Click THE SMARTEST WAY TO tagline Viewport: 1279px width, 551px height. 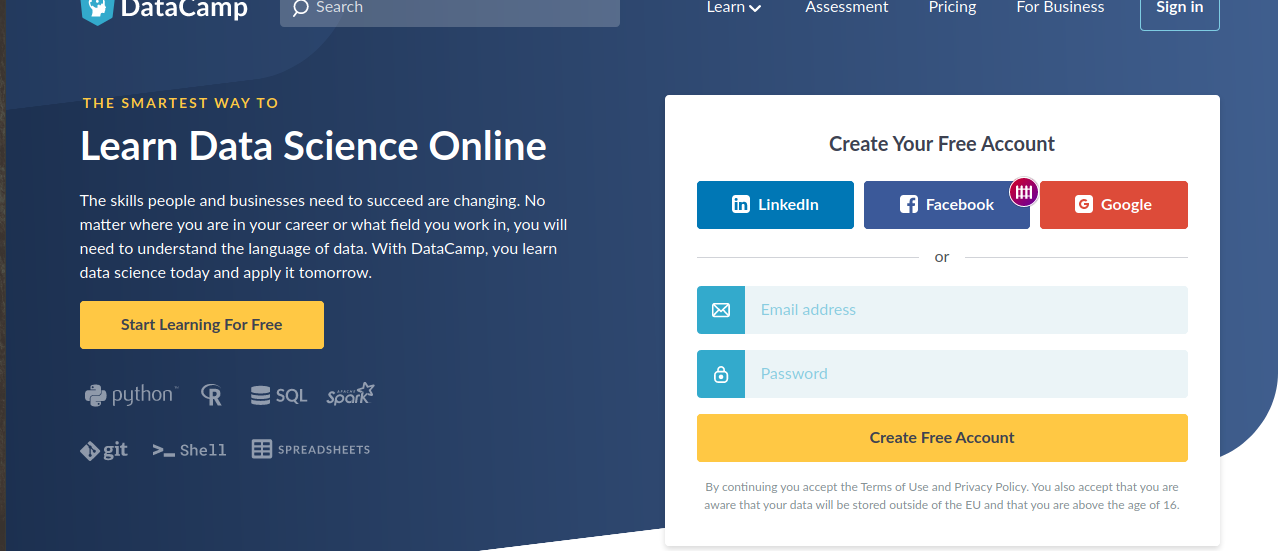(181, 103)
